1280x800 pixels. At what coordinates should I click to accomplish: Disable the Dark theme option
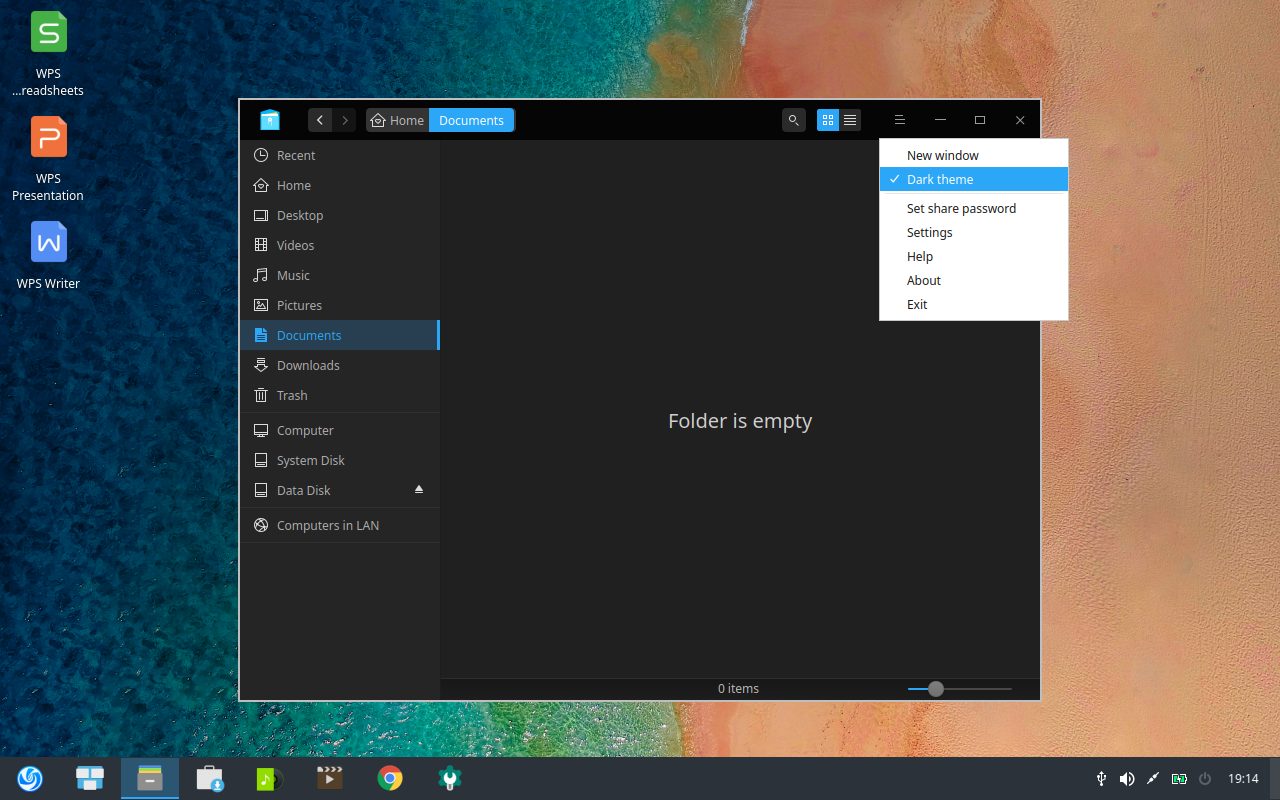point(940,179)
